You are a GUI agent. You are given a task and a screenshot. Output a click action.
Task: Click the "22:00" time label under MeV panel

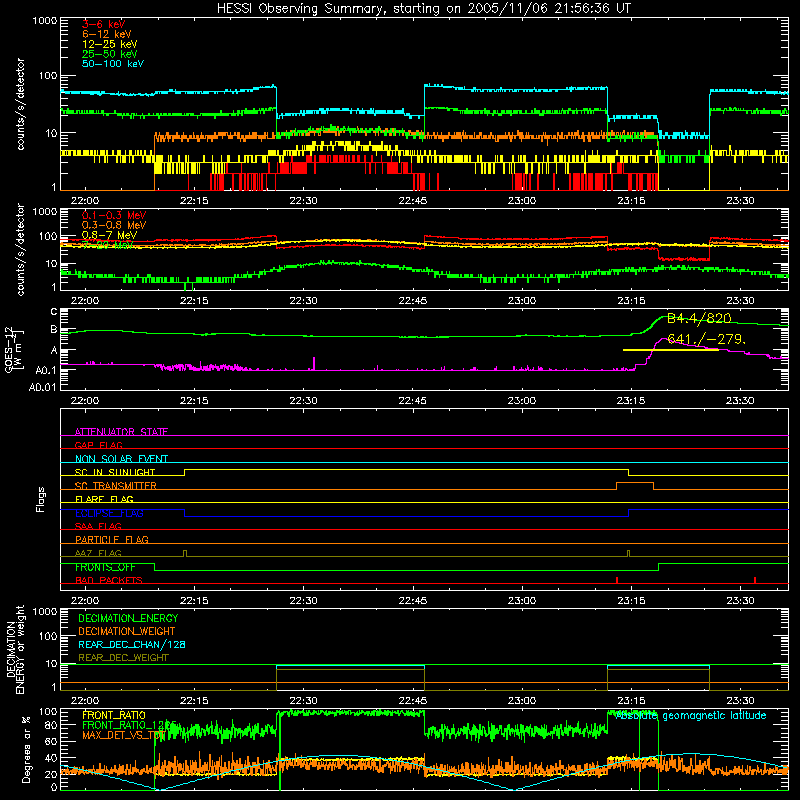(x=85, y=300)
